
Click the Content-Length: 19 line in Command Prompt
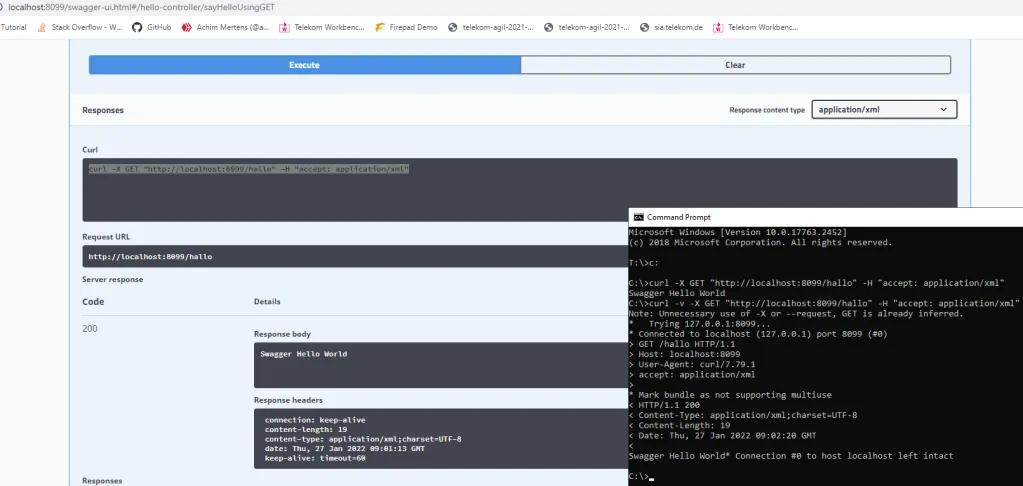tap(679, 425)
